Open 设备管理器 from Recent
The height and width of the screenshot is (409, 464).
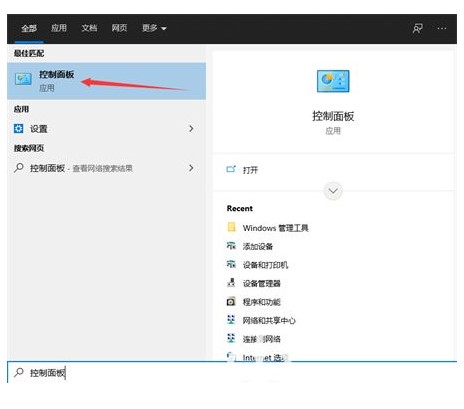(x=262, y=284)
